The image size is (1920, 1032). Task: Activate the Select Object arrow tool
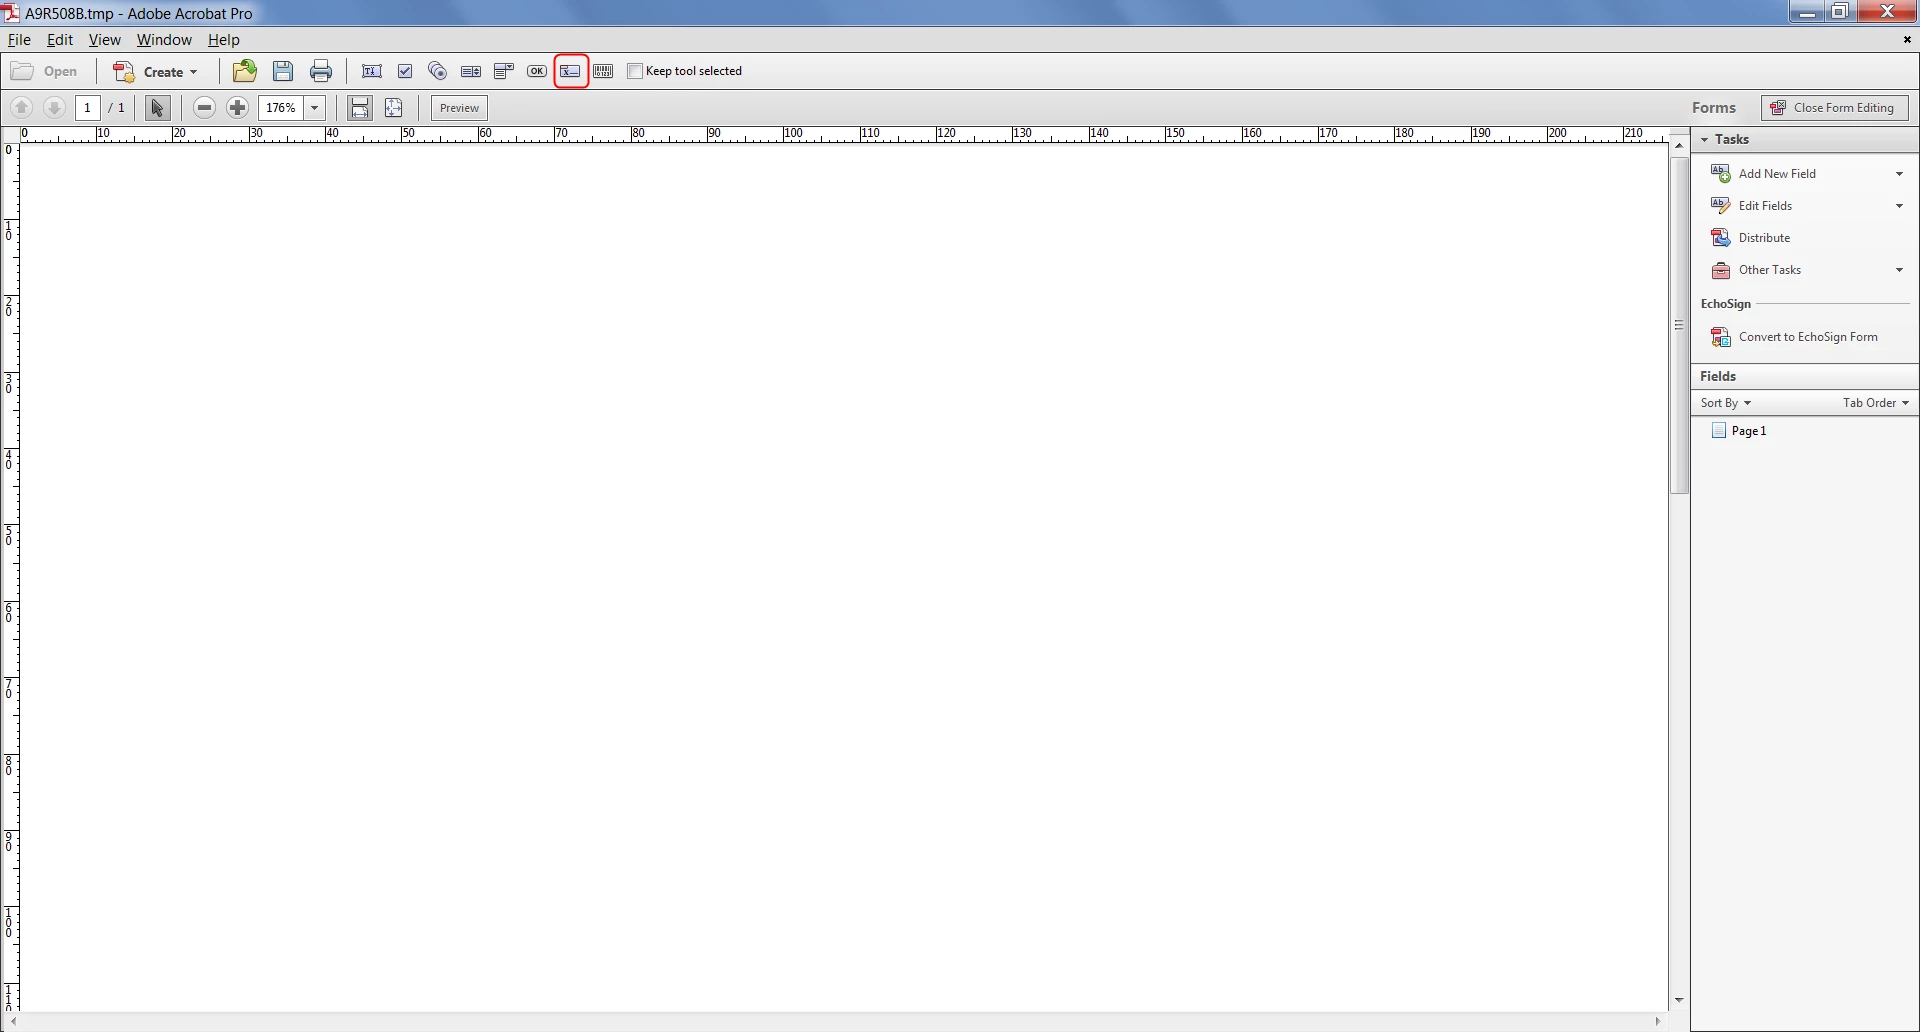coord(157,107)
